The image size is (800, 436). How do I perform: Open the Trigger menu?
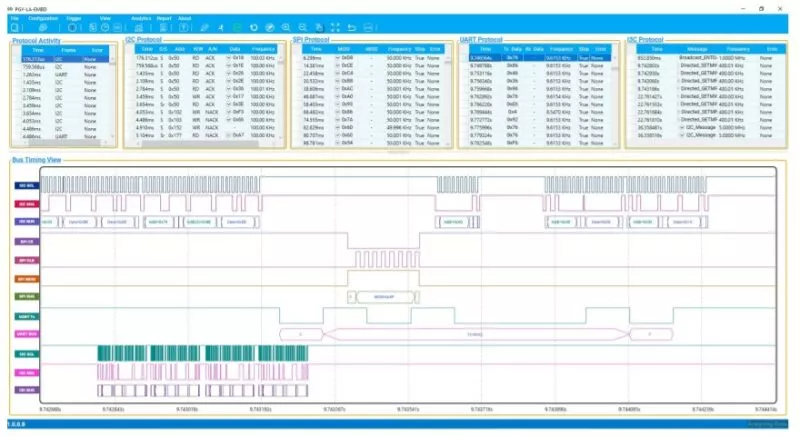(x=76, y=18)
